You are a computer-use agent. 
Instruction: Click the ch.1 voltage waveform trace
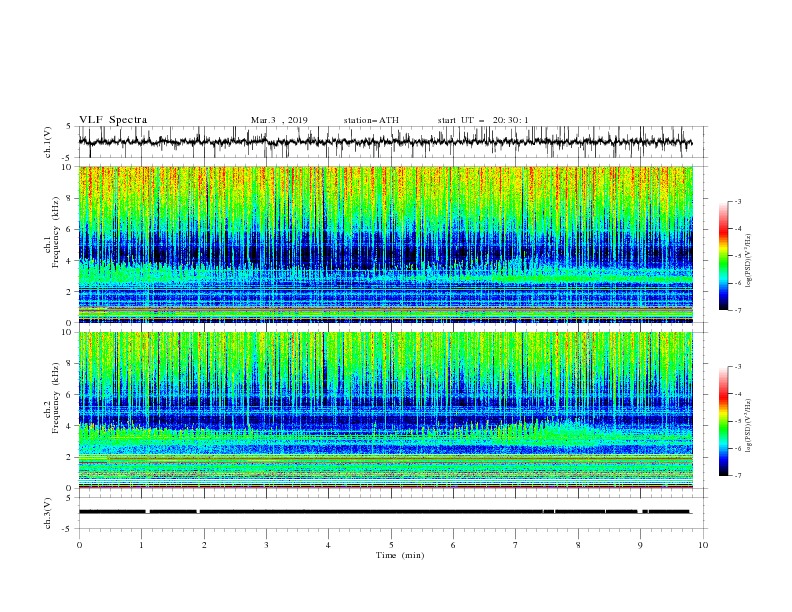(385, 142)
